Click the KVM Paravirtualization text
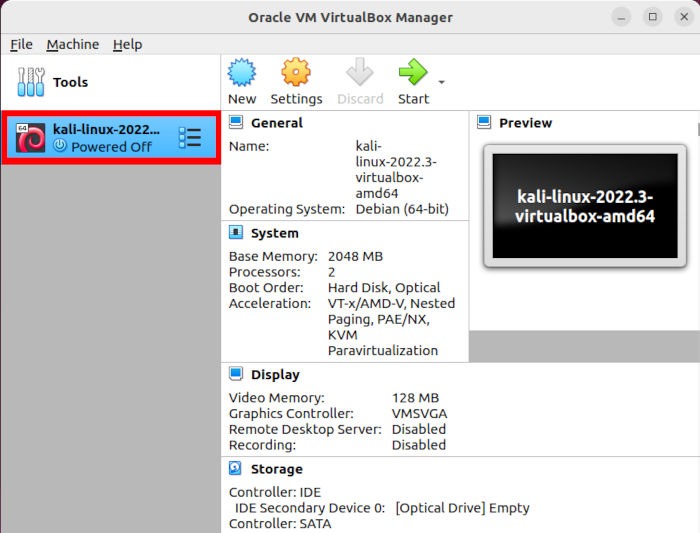 point(383,342)
